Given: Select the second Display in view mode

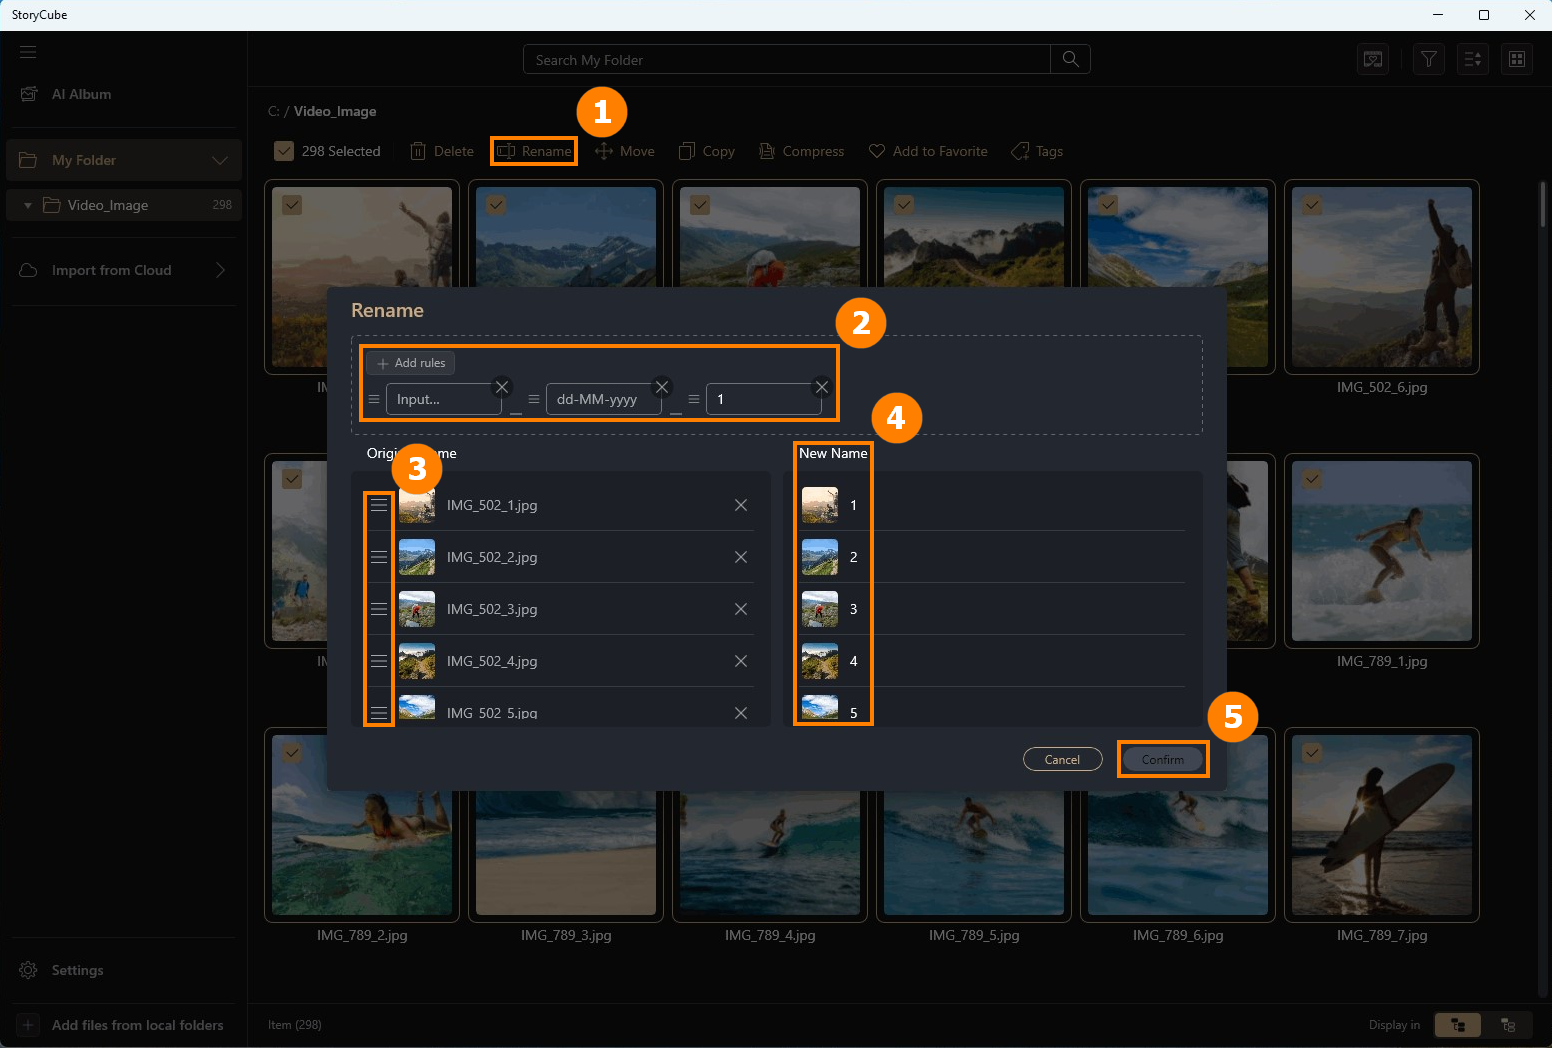Looking at the screenshot, I should (x=1508, y=1025).
